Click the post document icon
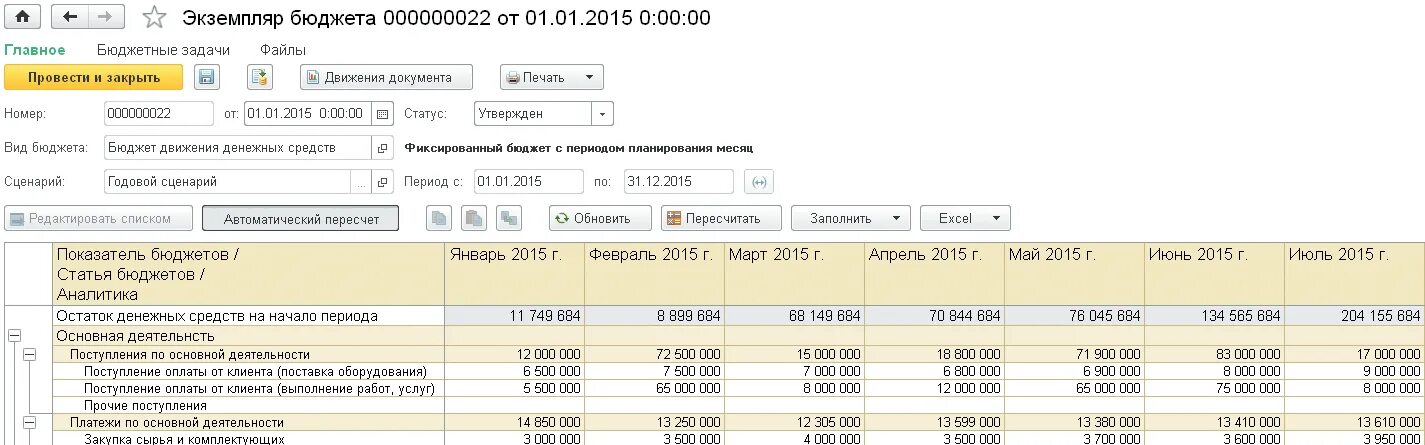Image resolution: width=1425 pixels, height=445 pixels. [x=260, y=78]
